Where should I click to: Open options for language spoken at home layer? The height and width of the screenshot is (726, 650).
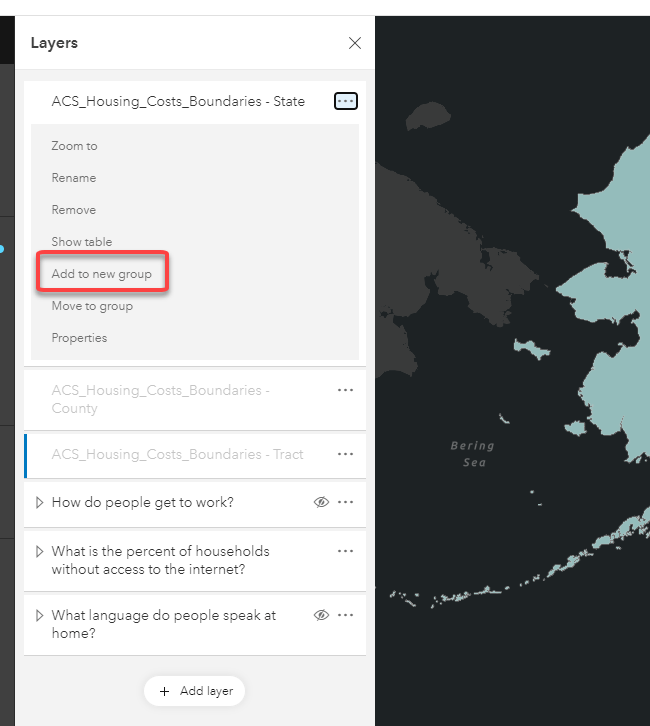pos(345,615)
